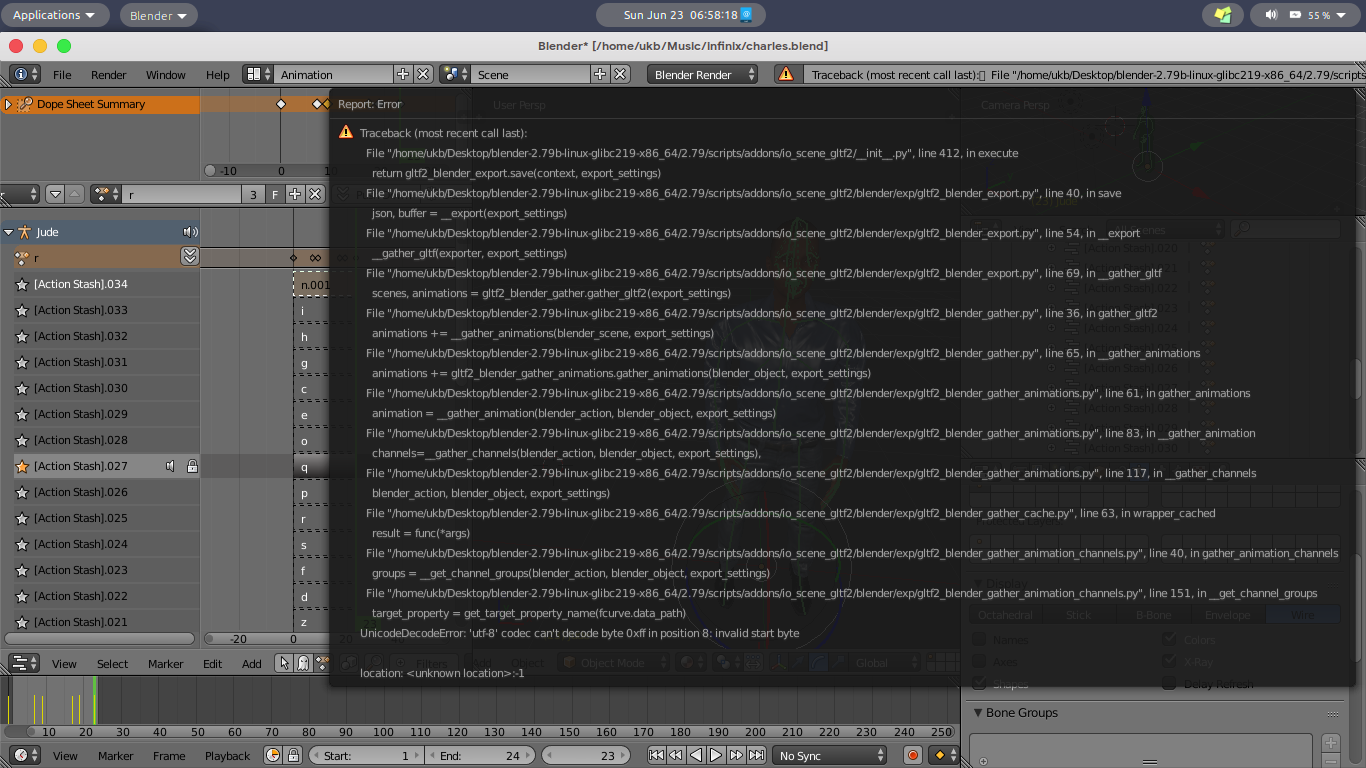Open the Blender Render engine dropdown
This screenshot has height=768, width=1366.
coord(700,73)
